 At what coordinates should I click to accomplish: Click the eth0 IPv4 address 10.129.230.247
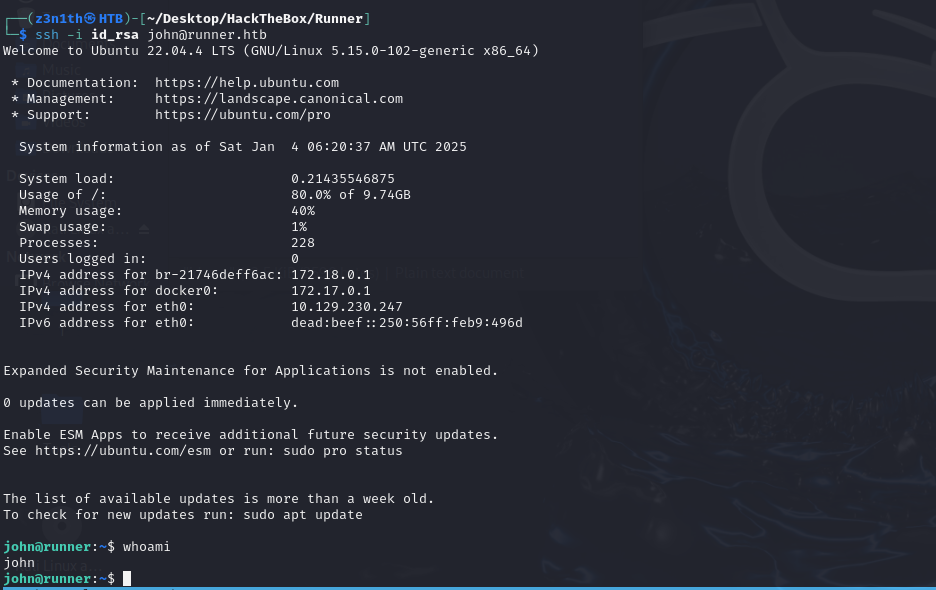pos(346,307)
